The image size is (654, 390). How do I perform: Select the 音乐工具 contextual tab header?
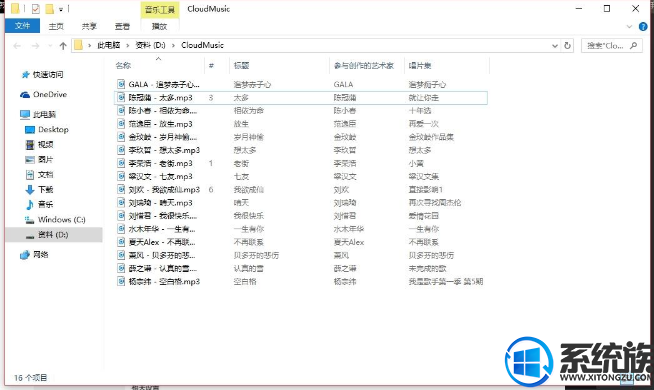160,9
